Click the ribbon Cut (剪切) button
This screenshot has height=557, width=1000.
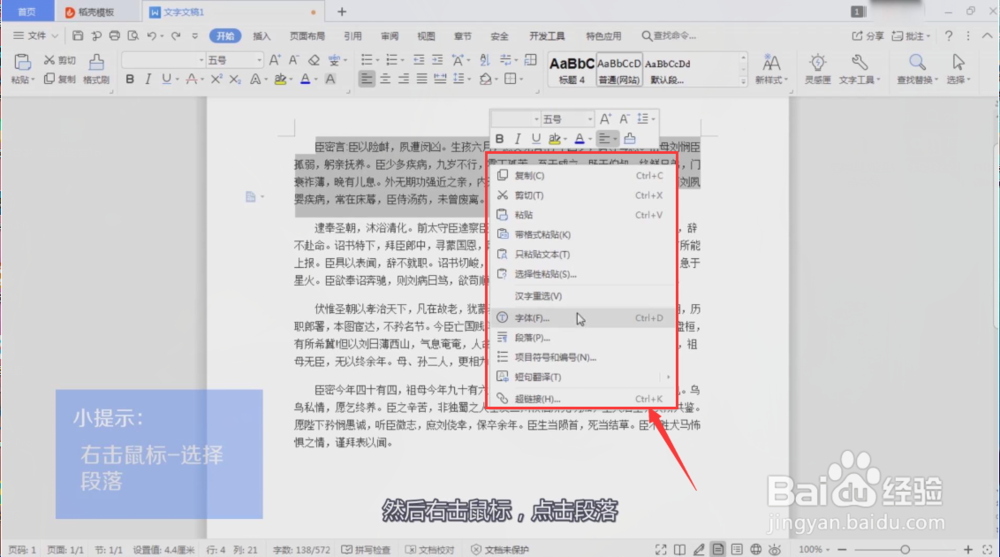point(60,60)
